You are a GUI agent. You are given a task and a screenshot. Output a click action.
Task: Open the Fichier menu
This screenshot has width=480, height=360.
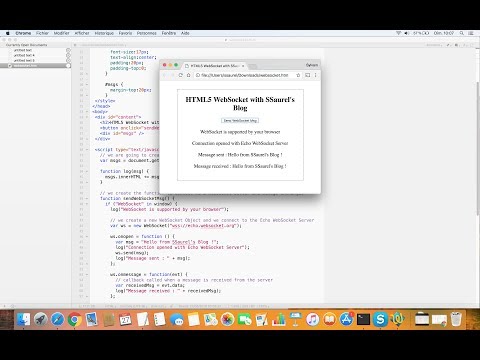pos(42,33)
